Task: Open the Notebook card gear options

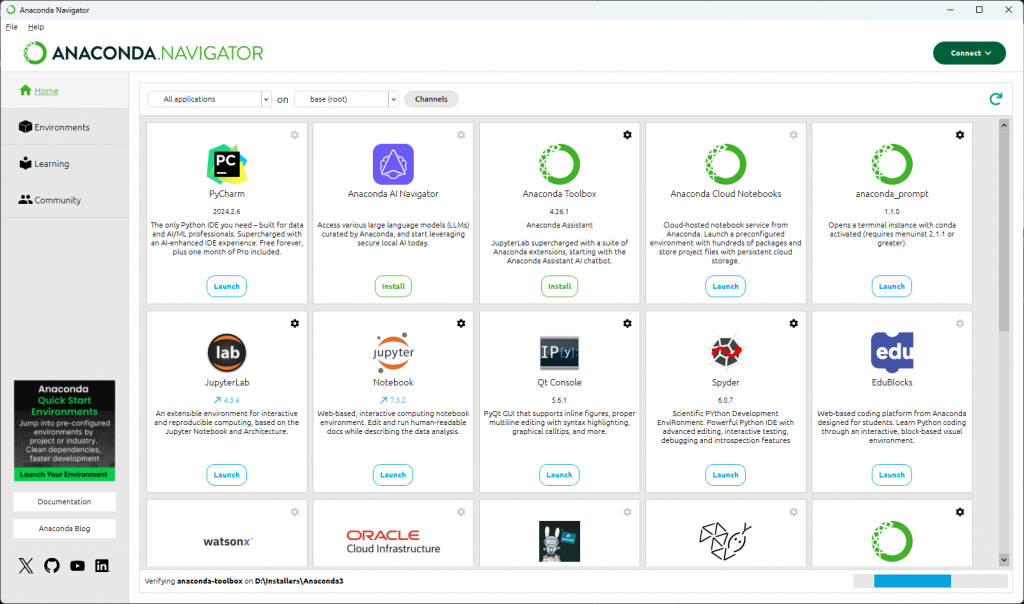Action: point(461,324)
